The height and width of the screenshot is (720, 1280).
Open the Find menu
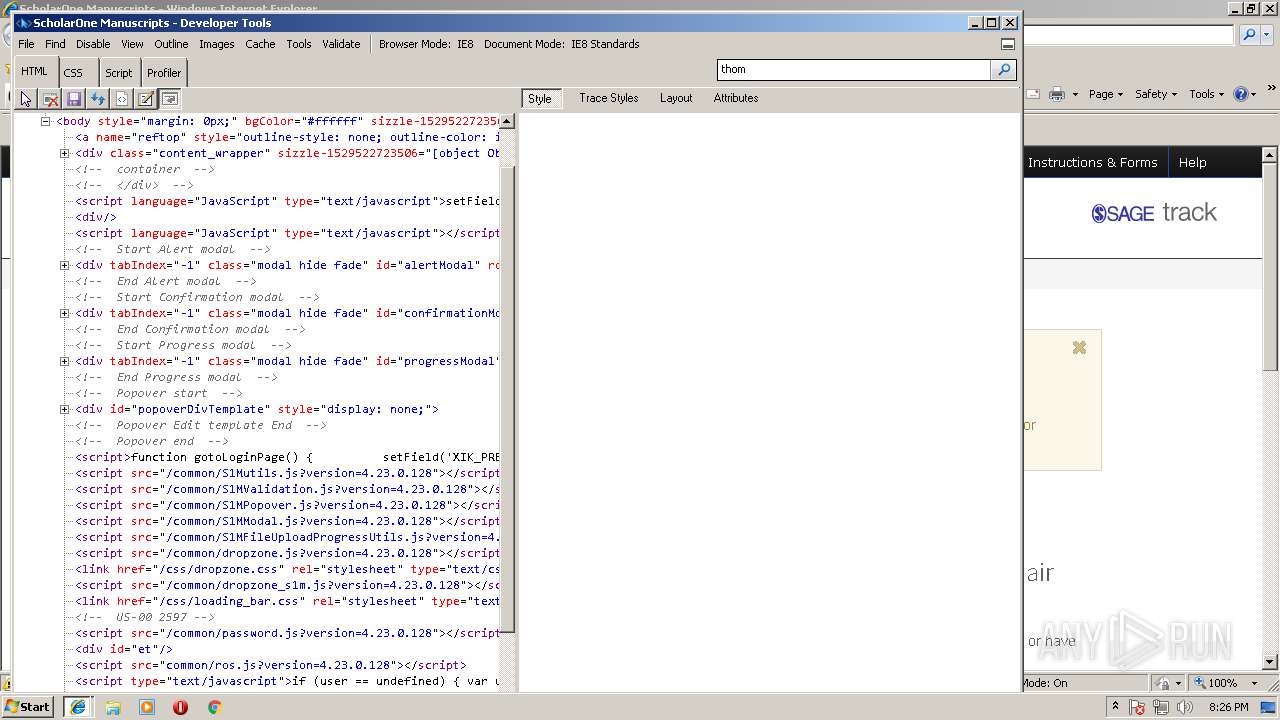(x=55, y=44)
